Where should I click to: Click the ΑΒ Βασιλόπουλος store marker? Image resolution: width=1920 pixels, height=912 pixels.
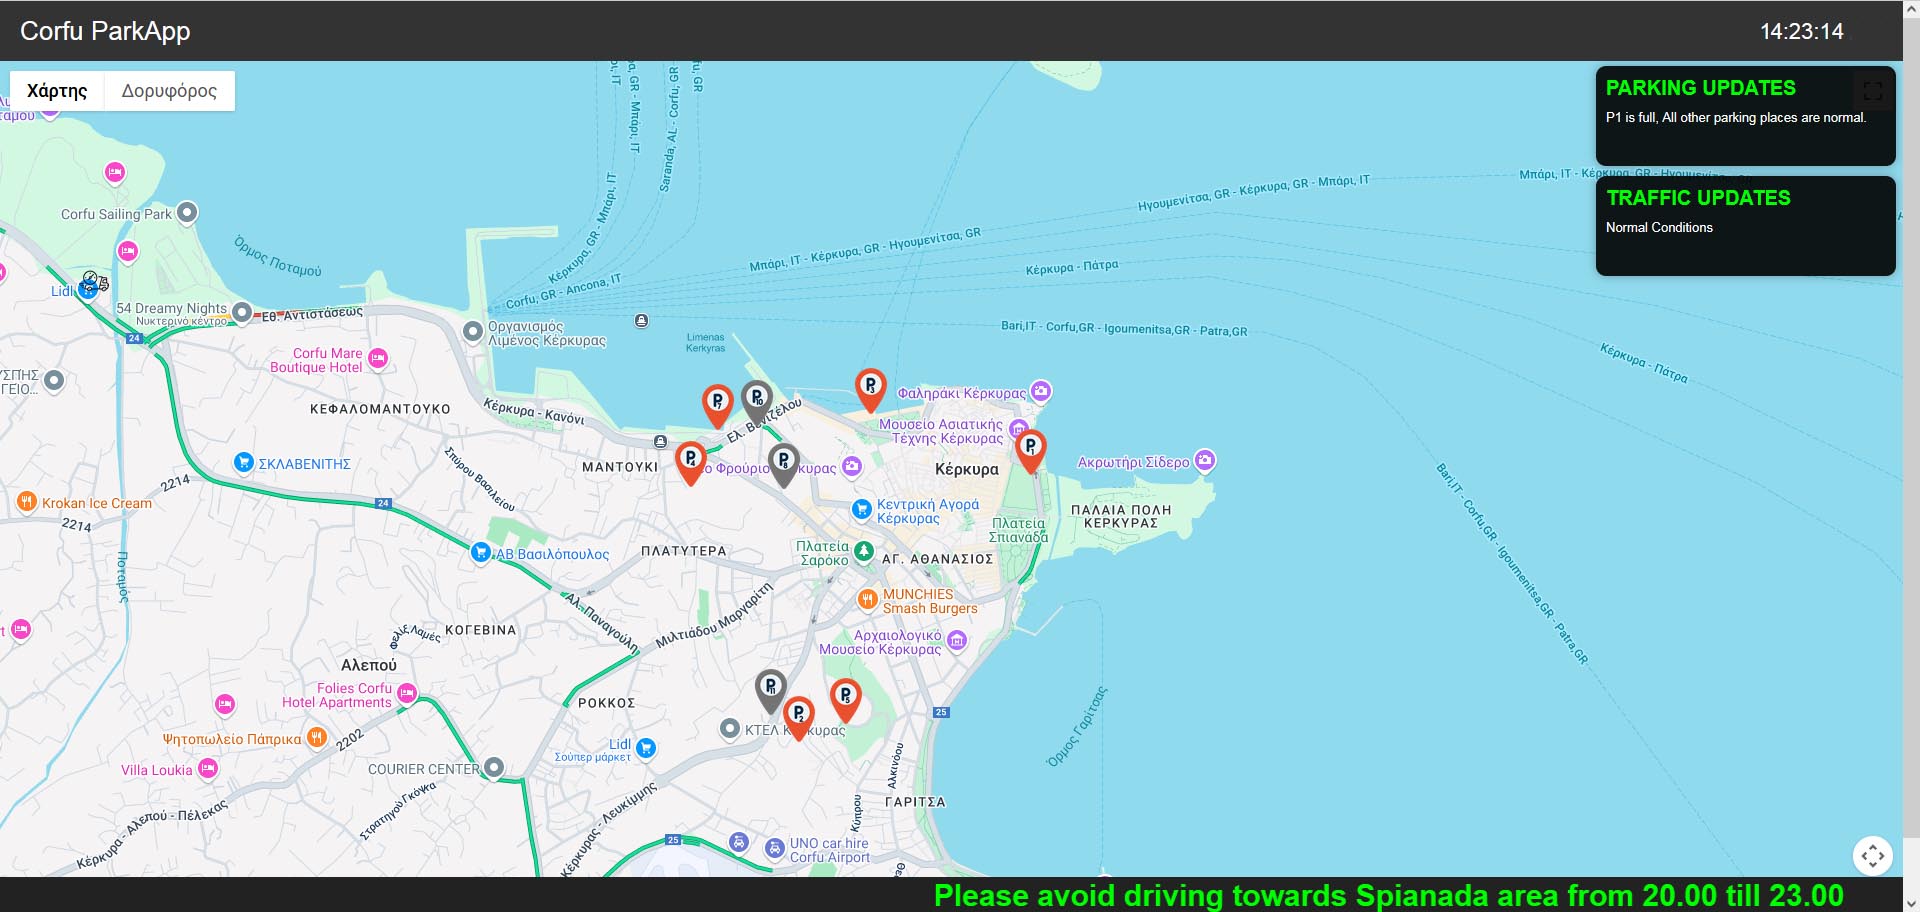pyautogui.click(x=481, y=553)
